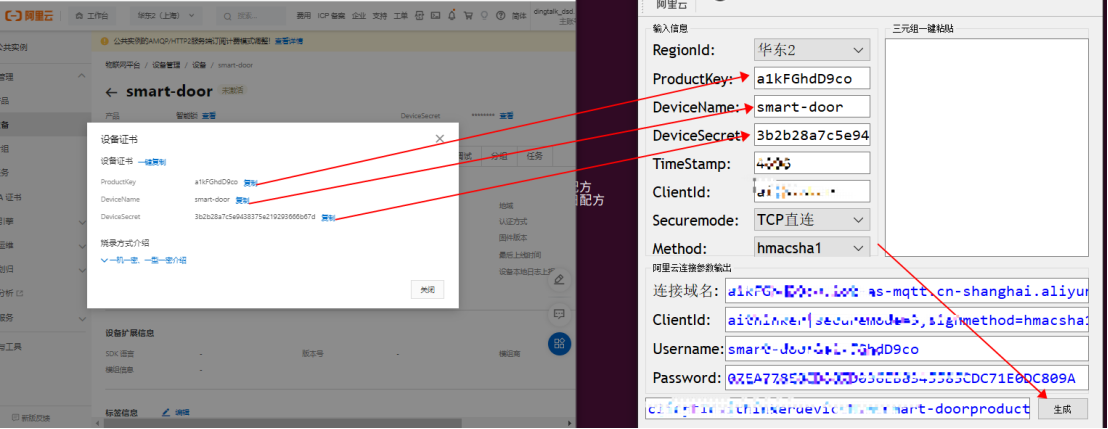Viewport: 1108px width, 429px height.
Task: Click the output ClientId field with signmethod
Action: (x=907, y=319)
